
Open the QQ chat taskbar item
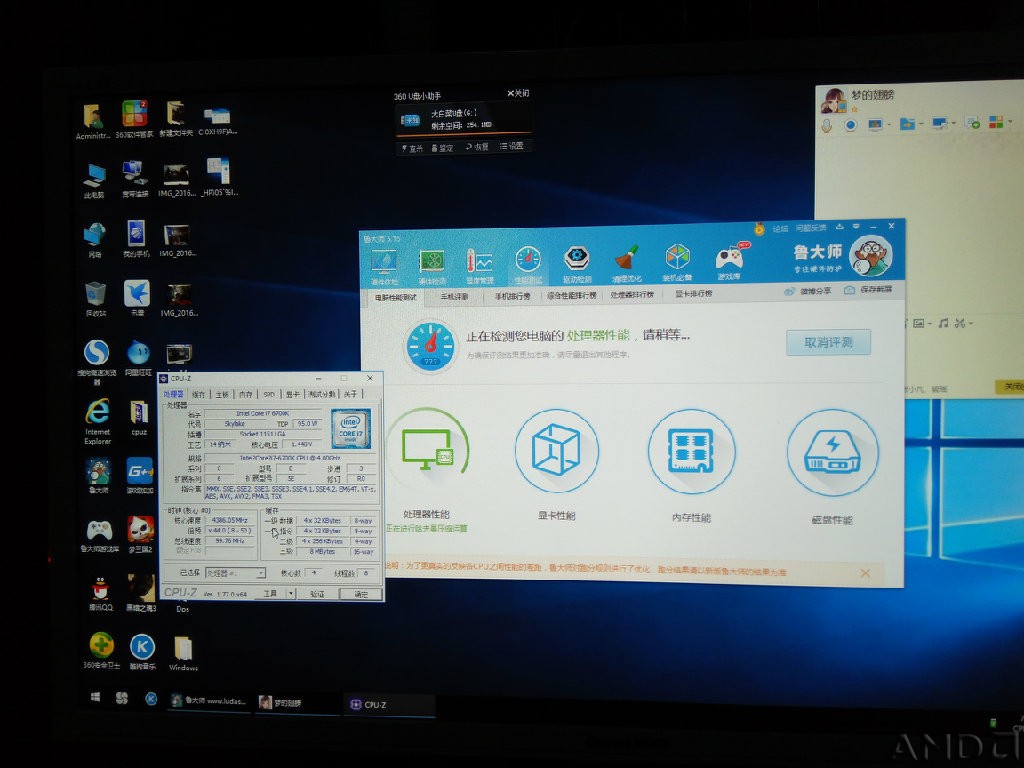point(298,703)
